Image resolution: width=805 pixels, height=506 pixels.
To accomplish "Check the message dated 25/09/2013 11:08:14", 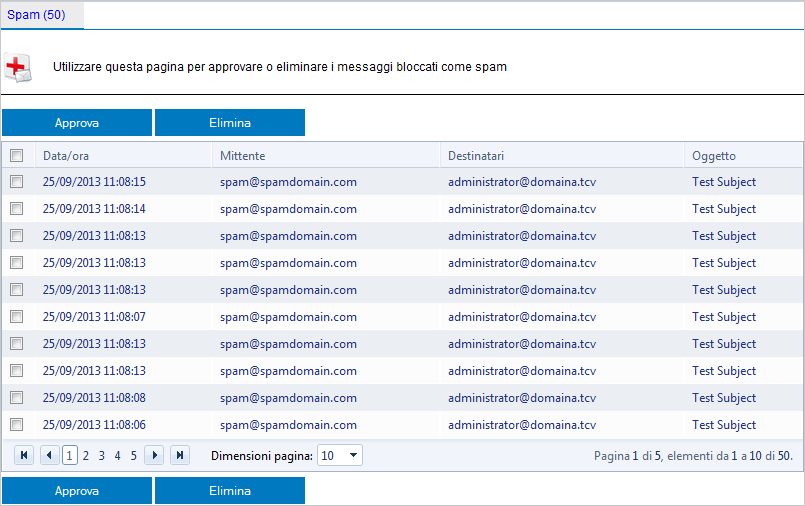I will pos(16,208).
